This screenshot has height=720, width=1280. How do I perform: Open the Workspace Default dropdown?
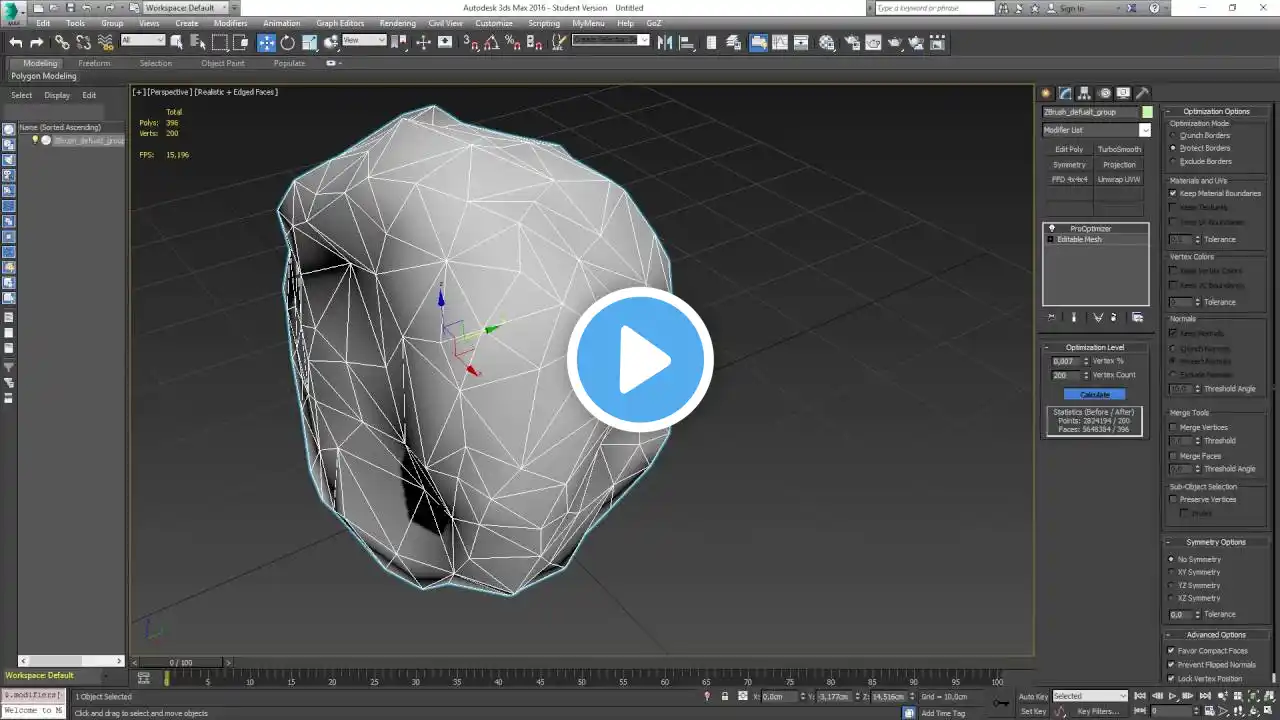coord(185,8)
